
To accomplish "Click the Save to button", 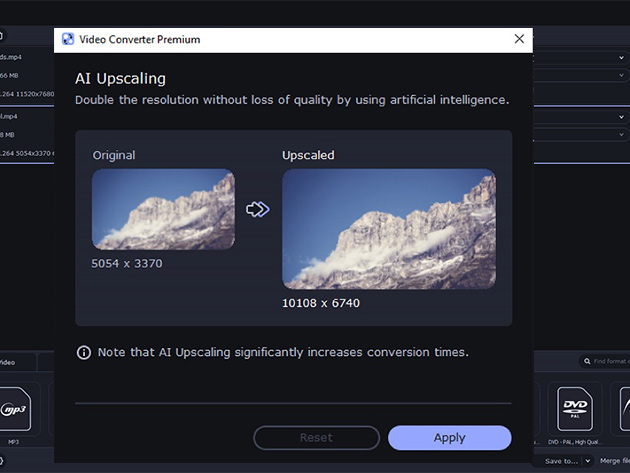I will click(x=561, y=461).
